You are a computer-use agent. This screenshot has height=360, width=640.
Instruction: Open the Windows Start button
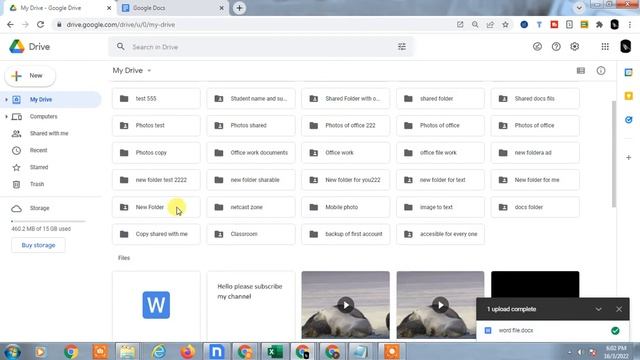(12, 351)
